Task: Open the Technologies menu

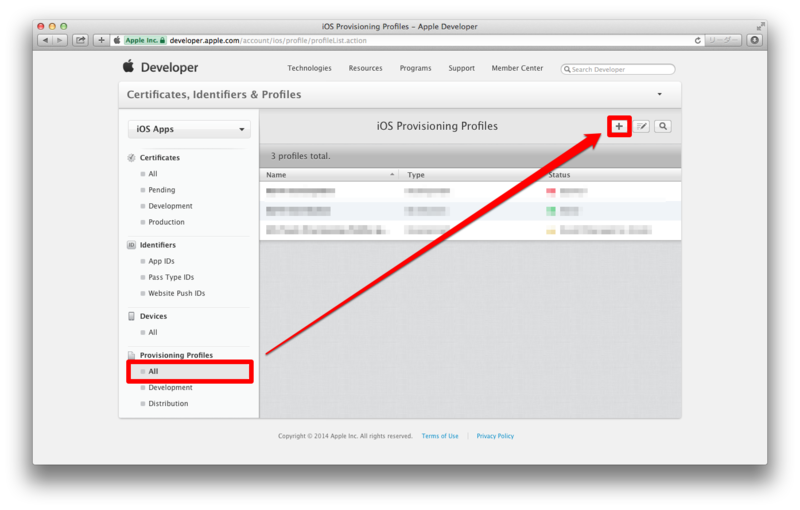Action: [x=309, y=68]
